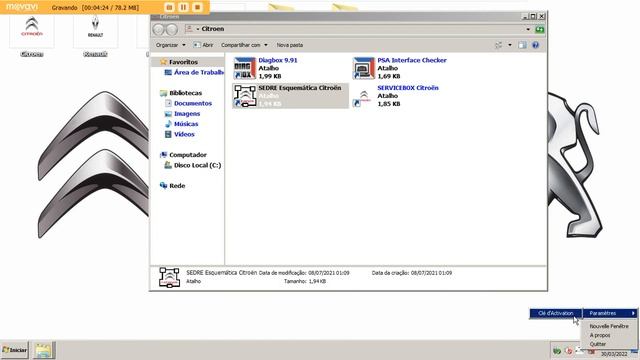Image resolution: width=640 pixels, height=360 pixels.
Task: Open Imagens library
Action: tap(187, 113)
